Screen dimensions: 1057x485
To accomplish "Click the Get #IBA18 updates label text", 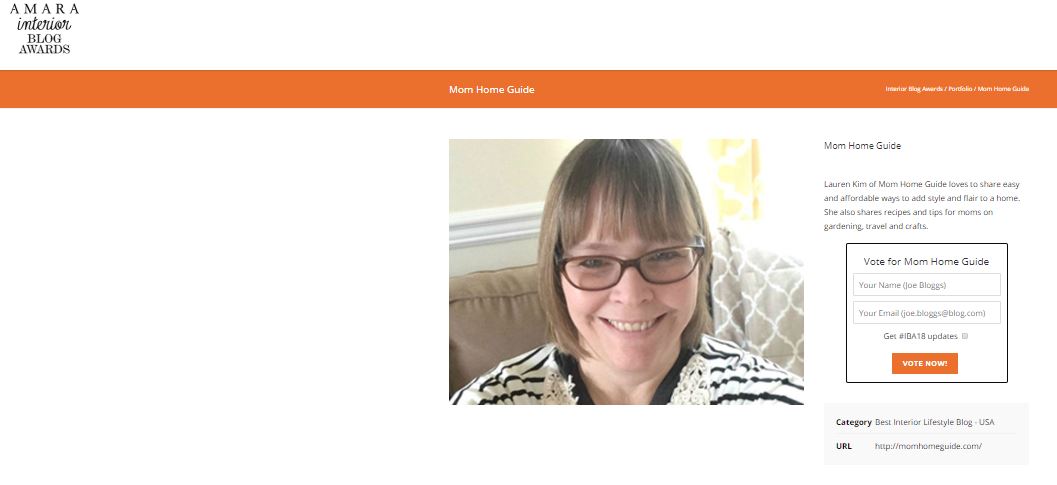I will click(x=920, y=336).
